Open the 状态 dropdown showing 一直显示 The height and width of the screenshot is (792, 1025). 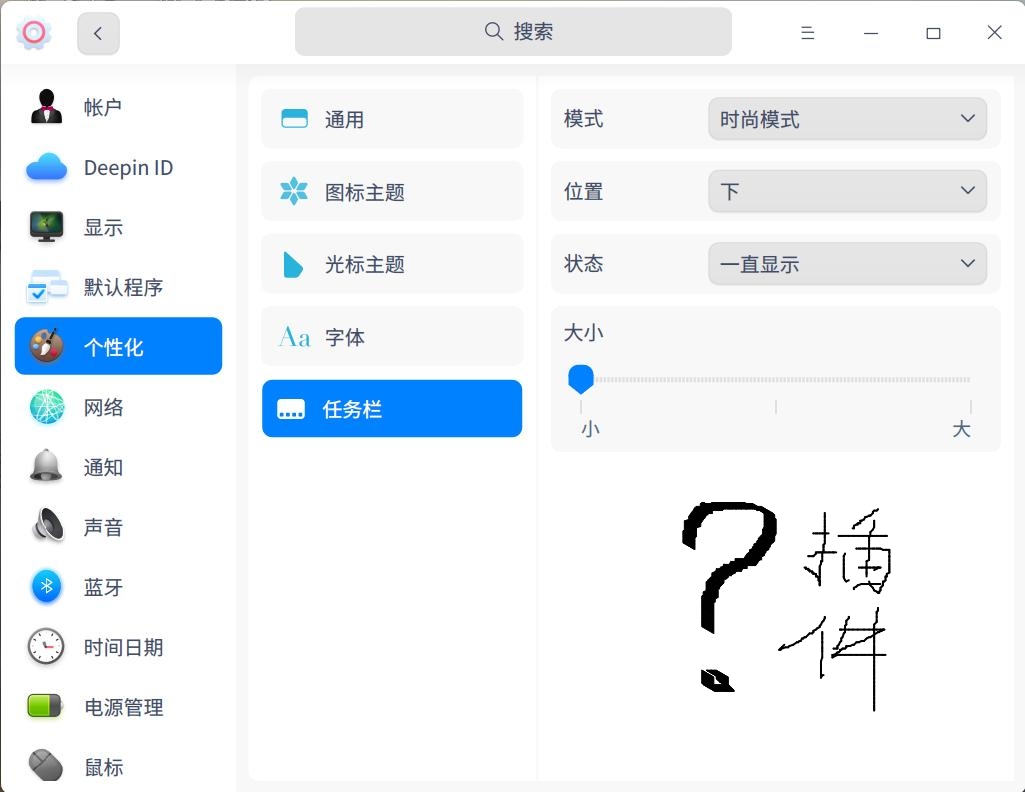pyautogui.click(x=847, y=264)
